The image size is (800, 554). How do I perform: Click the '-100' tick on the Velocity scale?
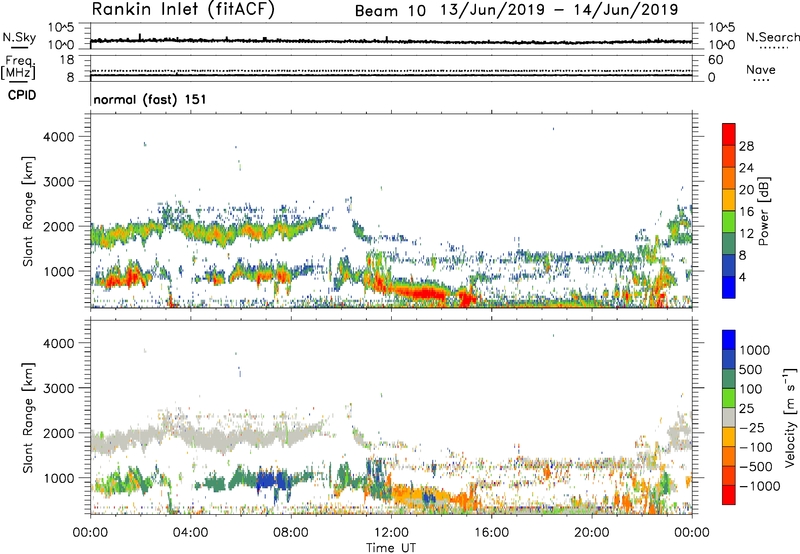point(755,447)
